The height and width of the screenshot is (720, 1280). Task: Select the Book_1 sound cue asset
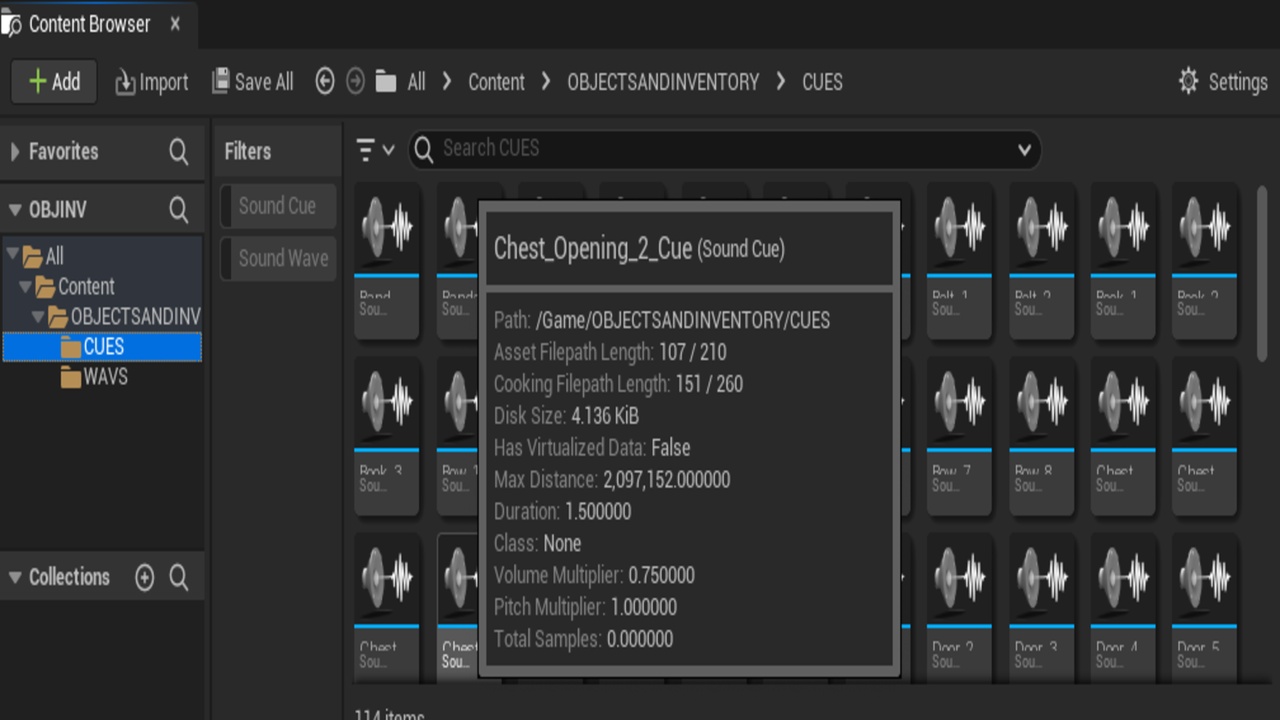[x=1123, y=262]
